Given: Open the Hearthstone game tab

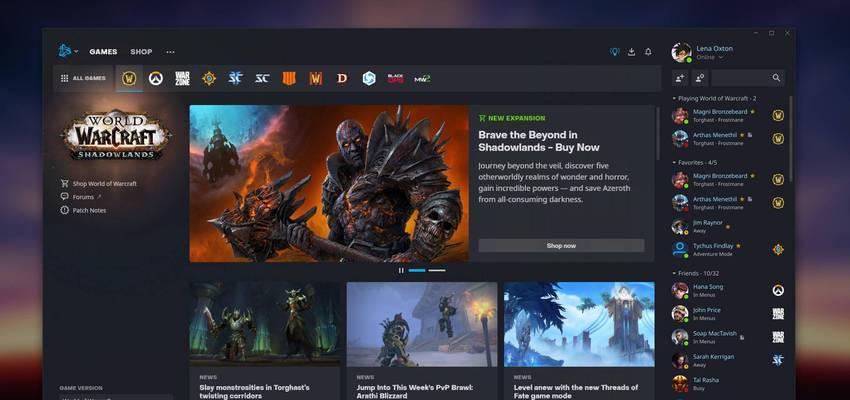Looking at the screenshot, I should click(x=209, y=79).
